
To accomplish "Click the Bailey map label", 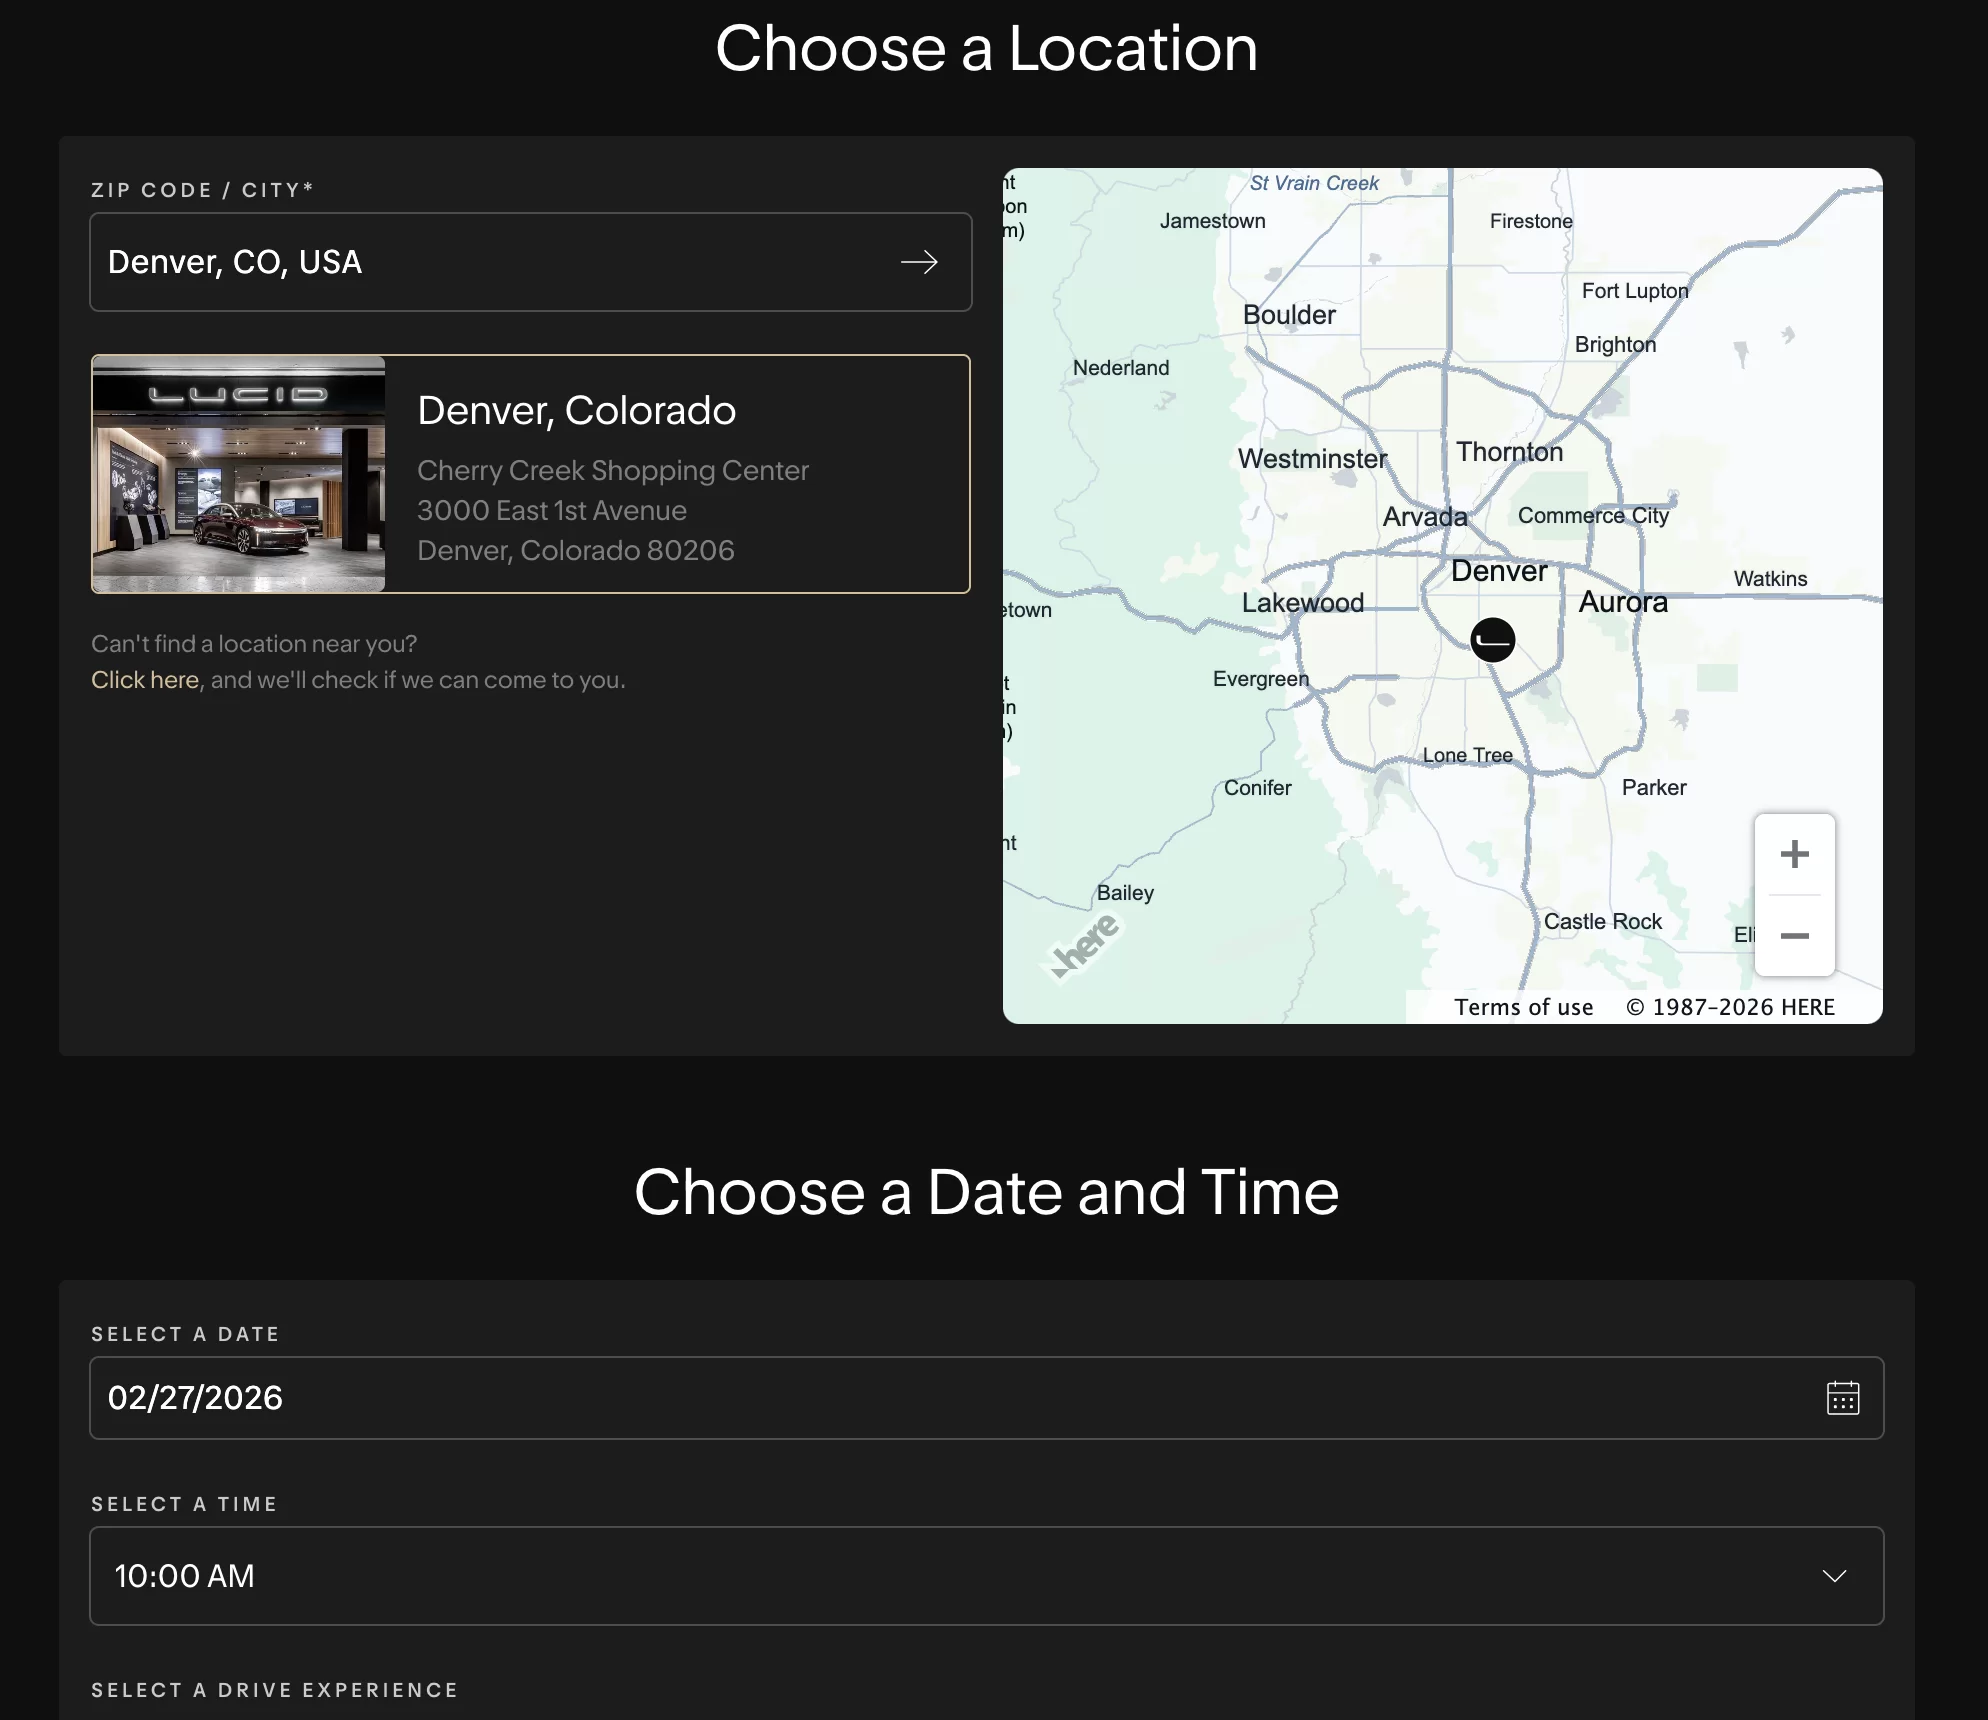I will click(1125, 893).
